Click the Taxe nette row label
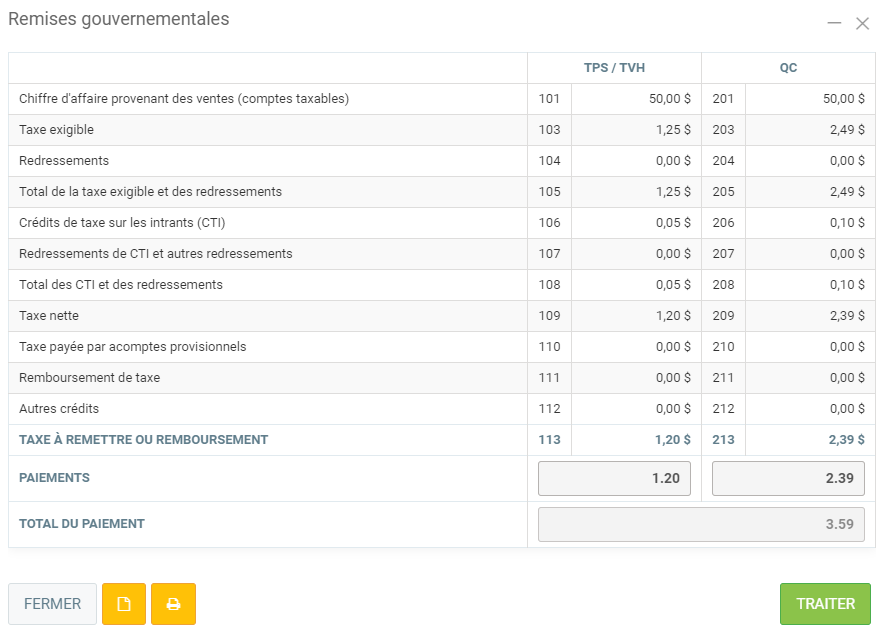The height and width of the screenshot is (631, 885). click(49, 316)
